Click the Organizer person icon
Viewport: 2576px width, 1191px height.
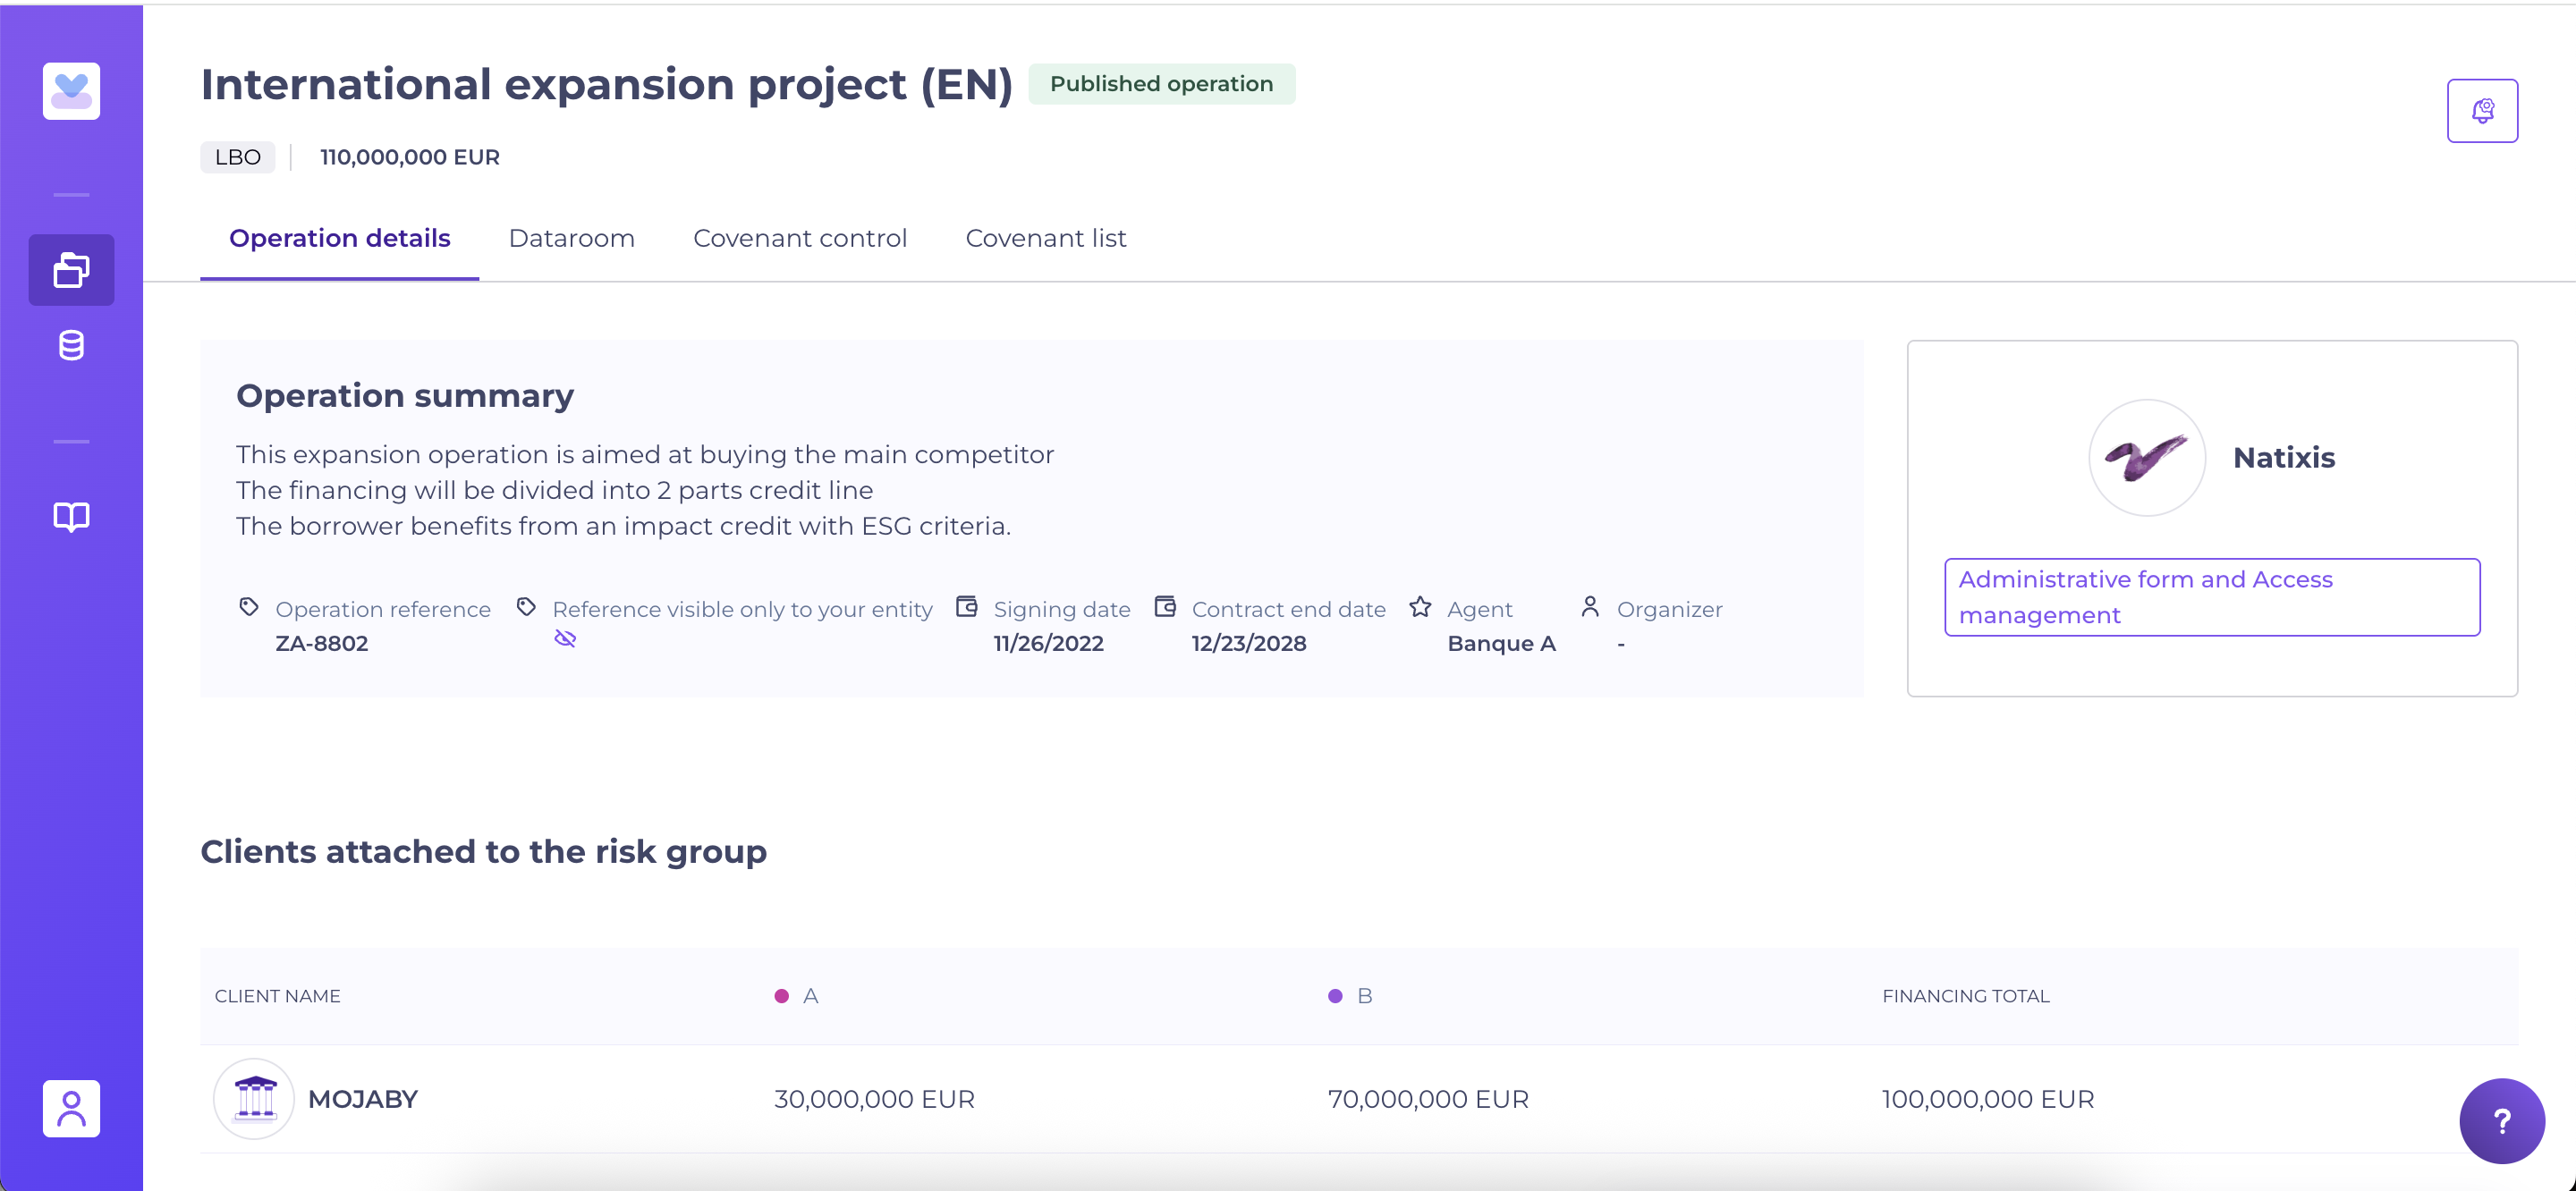coord(1590,607)
